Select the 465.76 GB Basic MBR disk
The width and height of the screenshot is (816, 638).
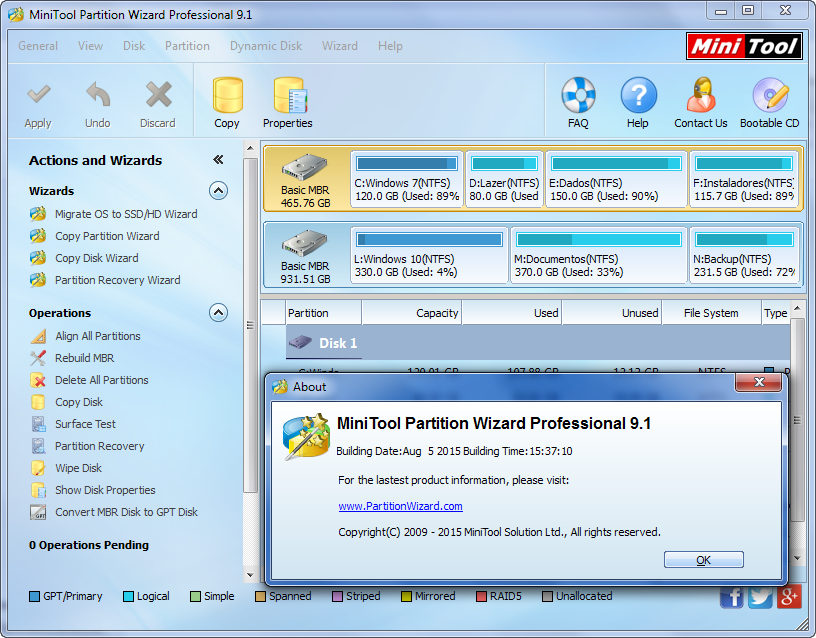(x=306, y=180)
